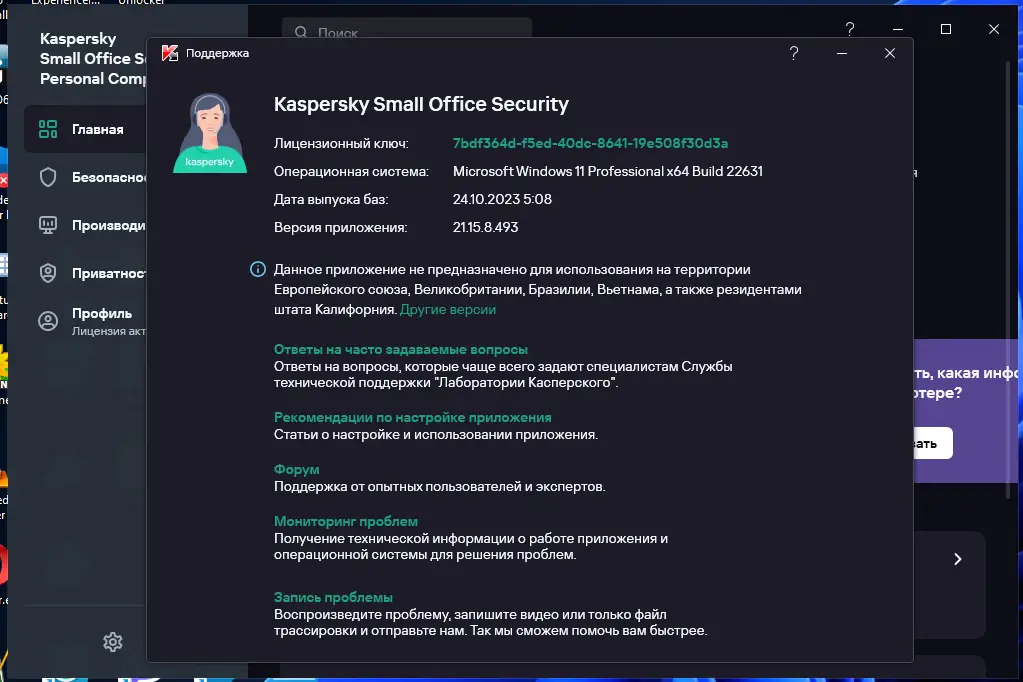Expand the card using the right arrow chevron
Image resolution: width=1023 pixels, height=682 pixels.
[x=957, y=560]
